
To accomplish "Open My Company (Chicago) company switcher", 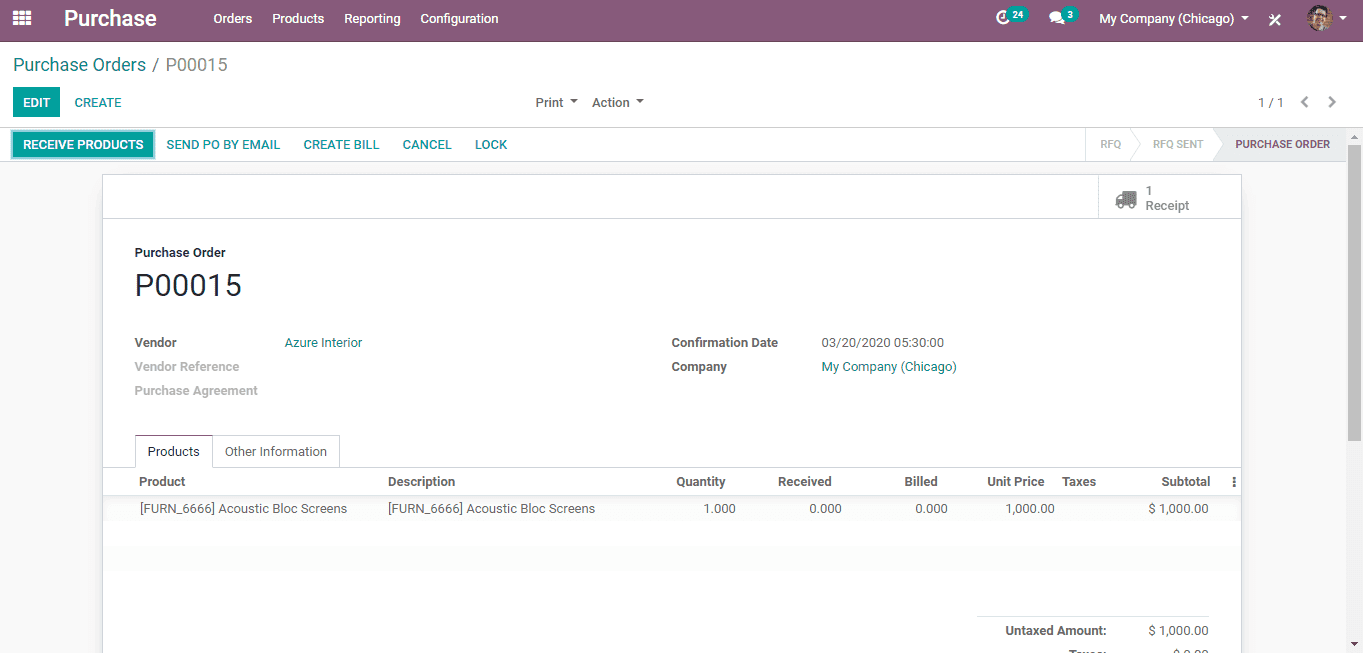I will coord(1174,18).
